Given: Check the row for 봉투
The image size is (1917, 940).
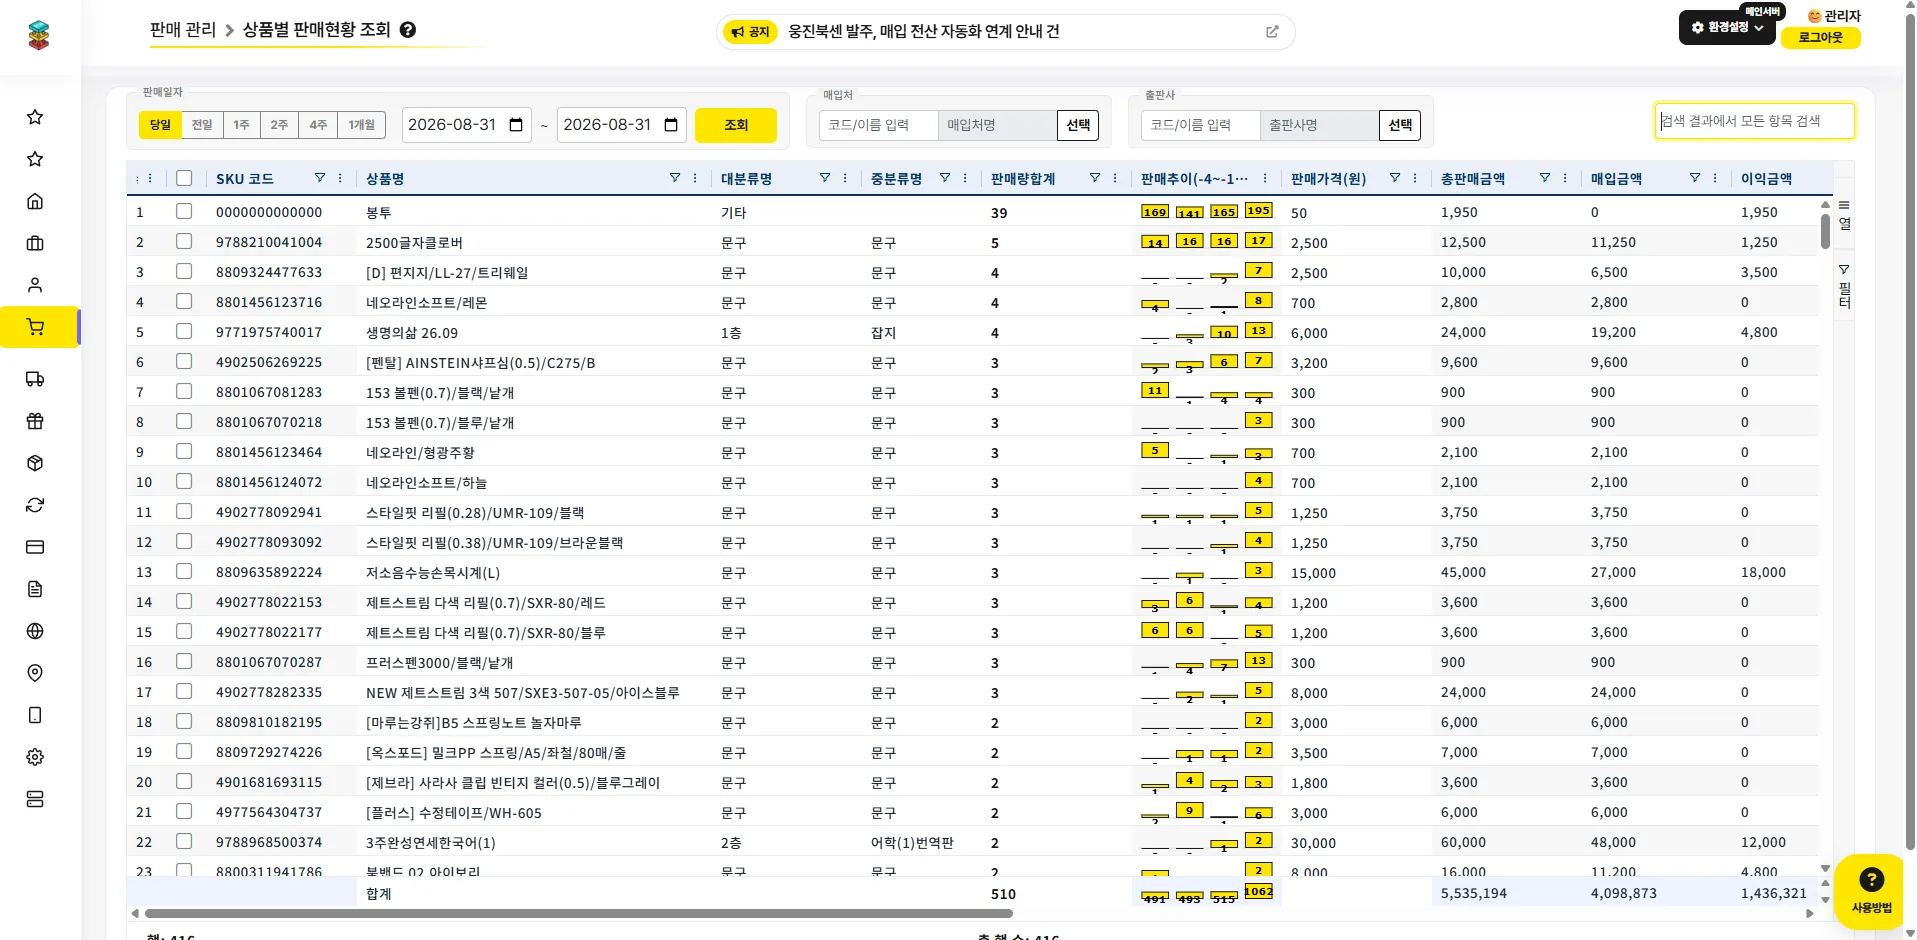Looking at the screenshot, I should 184,211.
